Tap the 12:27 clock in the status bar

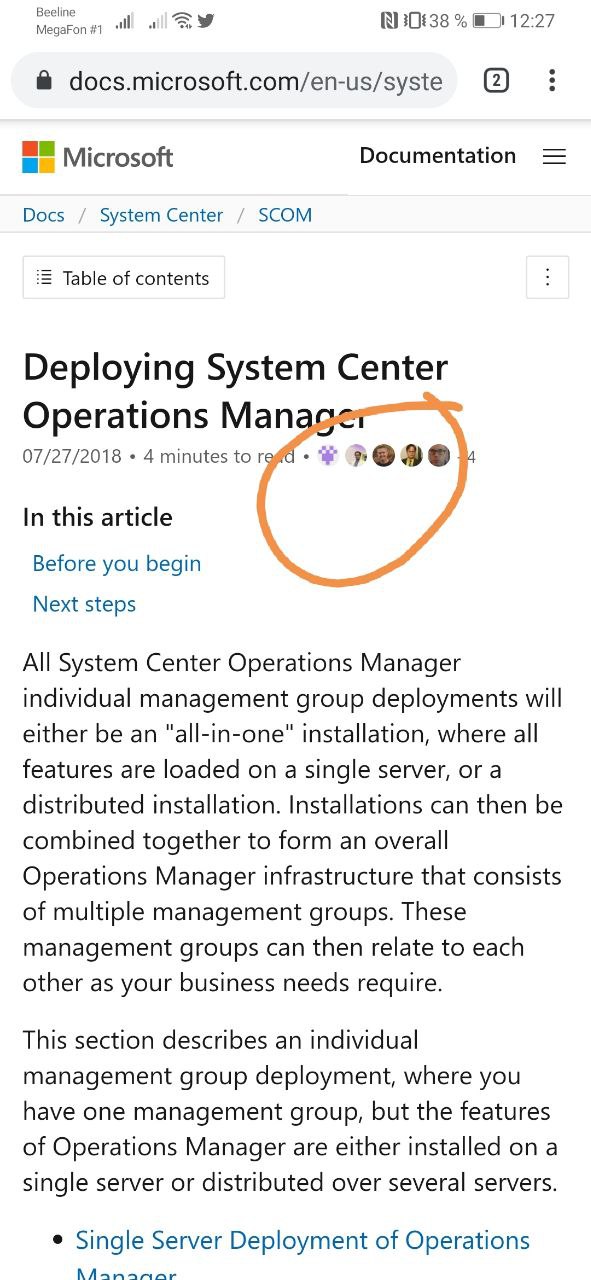(532, 20)
